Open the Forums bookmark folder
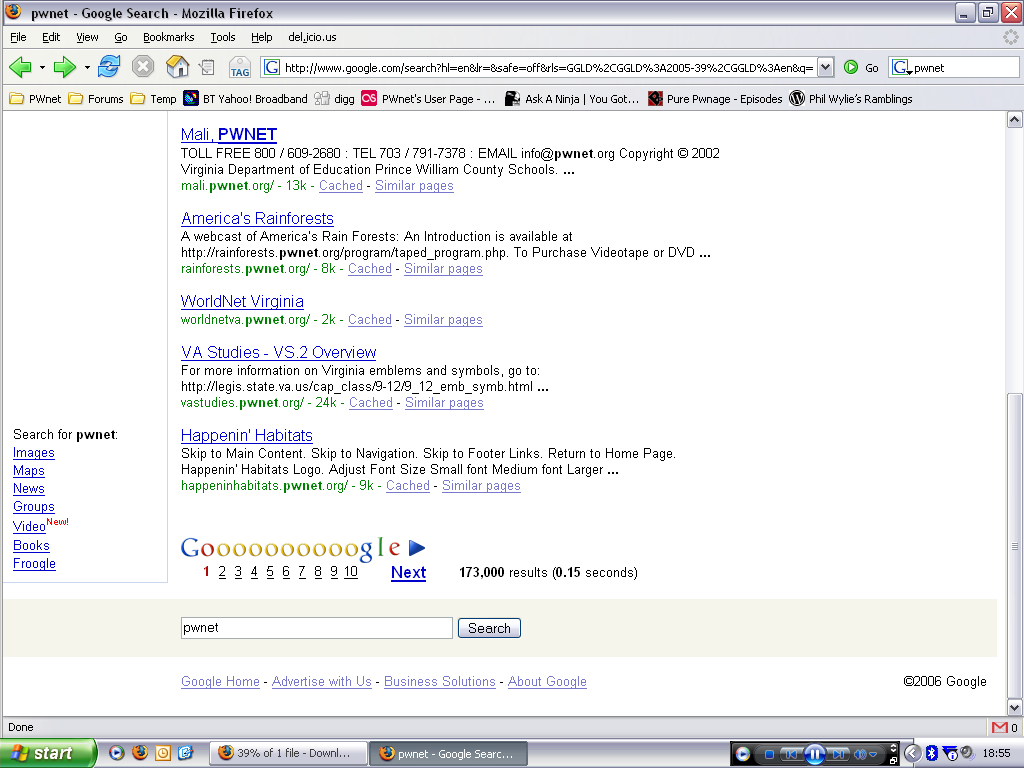Viewport: 1024px width, 768px height. coord(96,99)
